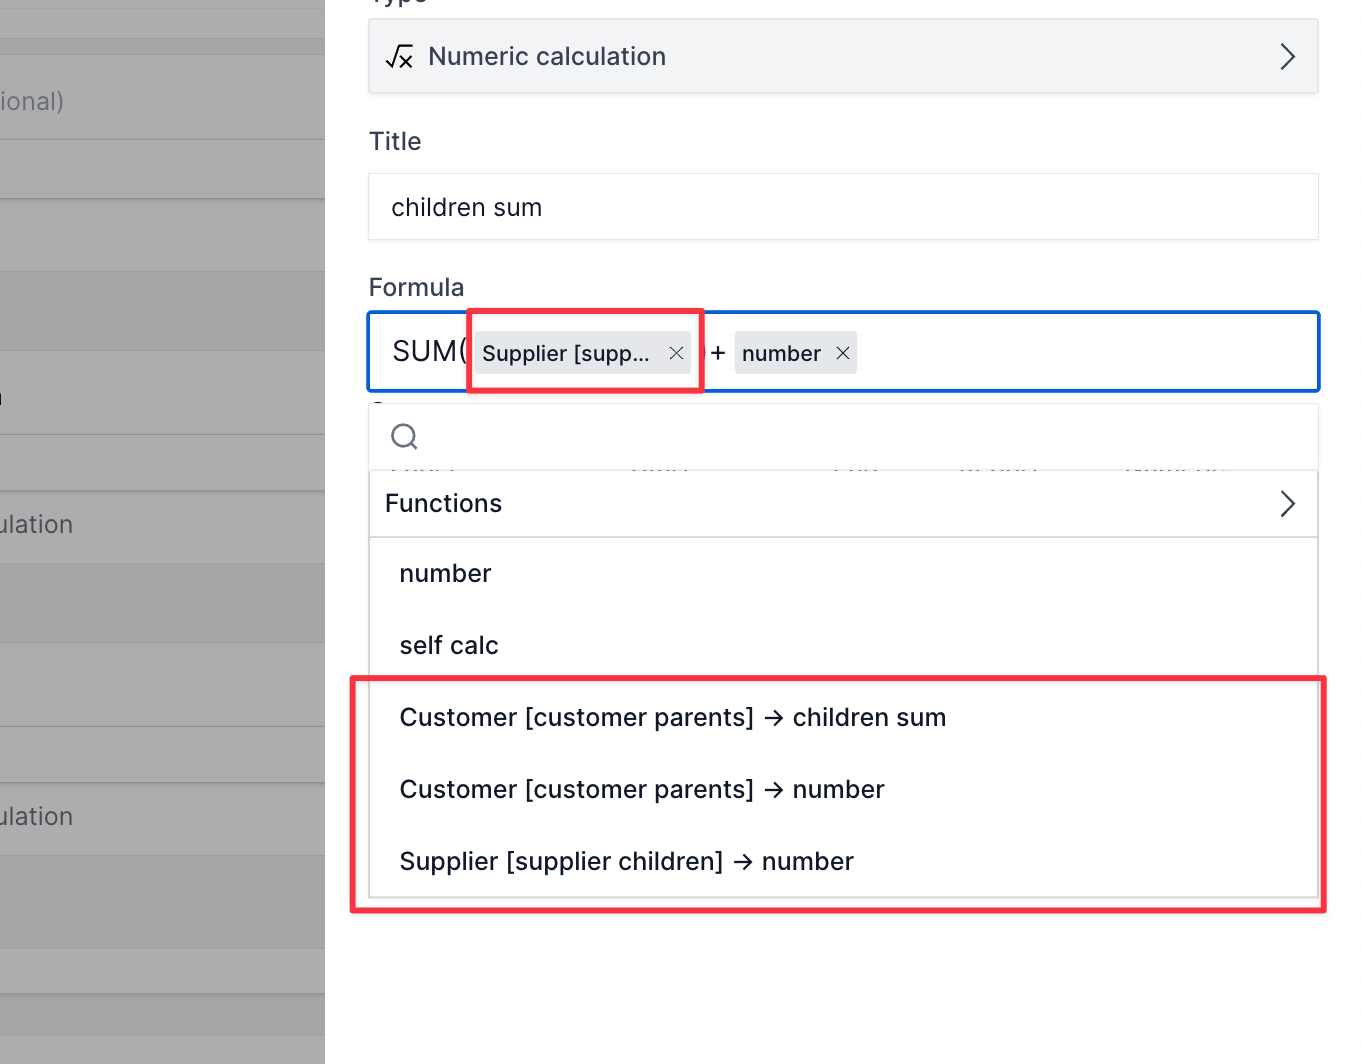Select the 'number' field option in the list
The height and width of the screenshot is (1064, 1362).
(x=445, y=574)
